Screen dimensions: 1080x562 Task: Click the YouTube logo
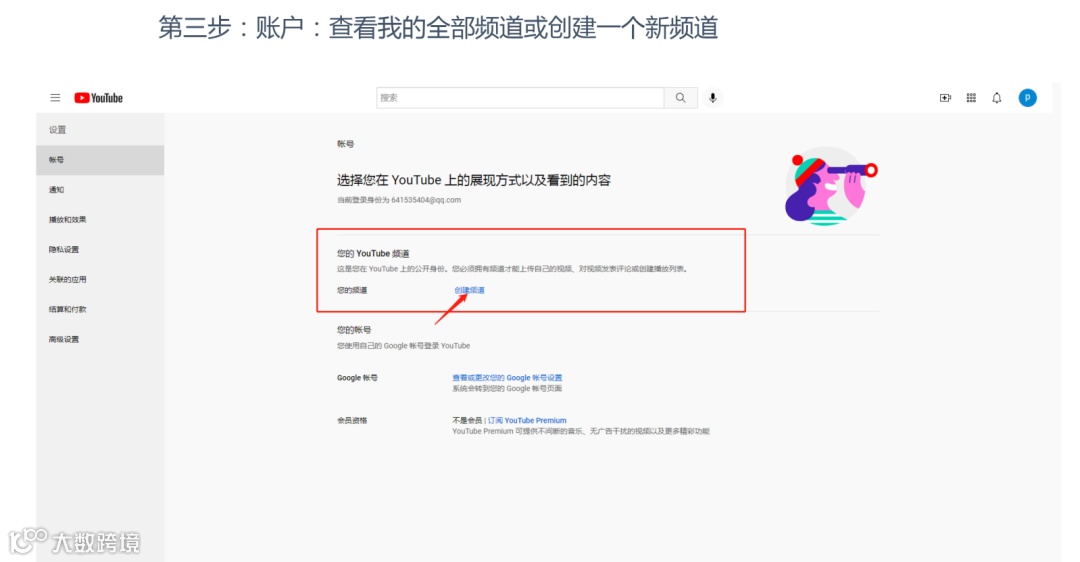click(98, 98)
